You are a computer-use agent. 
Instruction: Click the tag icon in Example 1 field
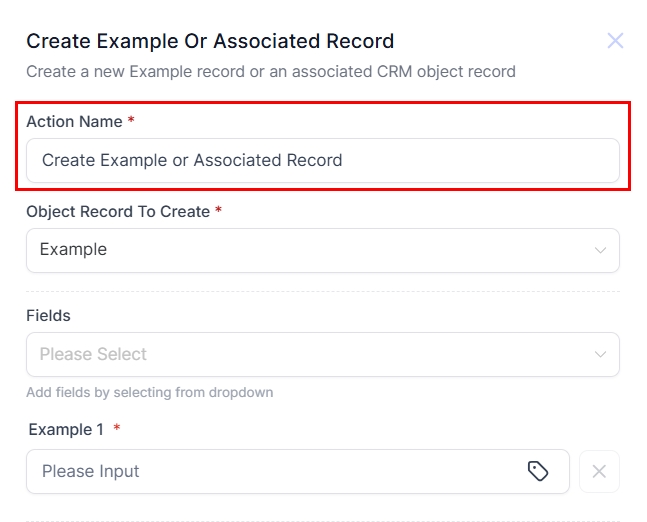pos(538,471)
